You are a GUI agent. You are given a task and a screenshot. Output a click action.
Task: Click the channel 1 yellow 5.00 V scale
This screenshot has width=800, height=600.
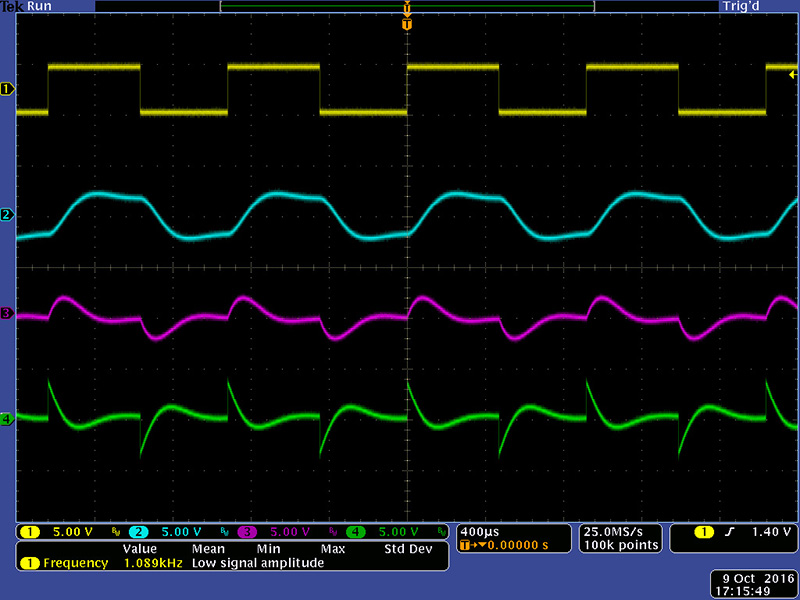(73, 532)
